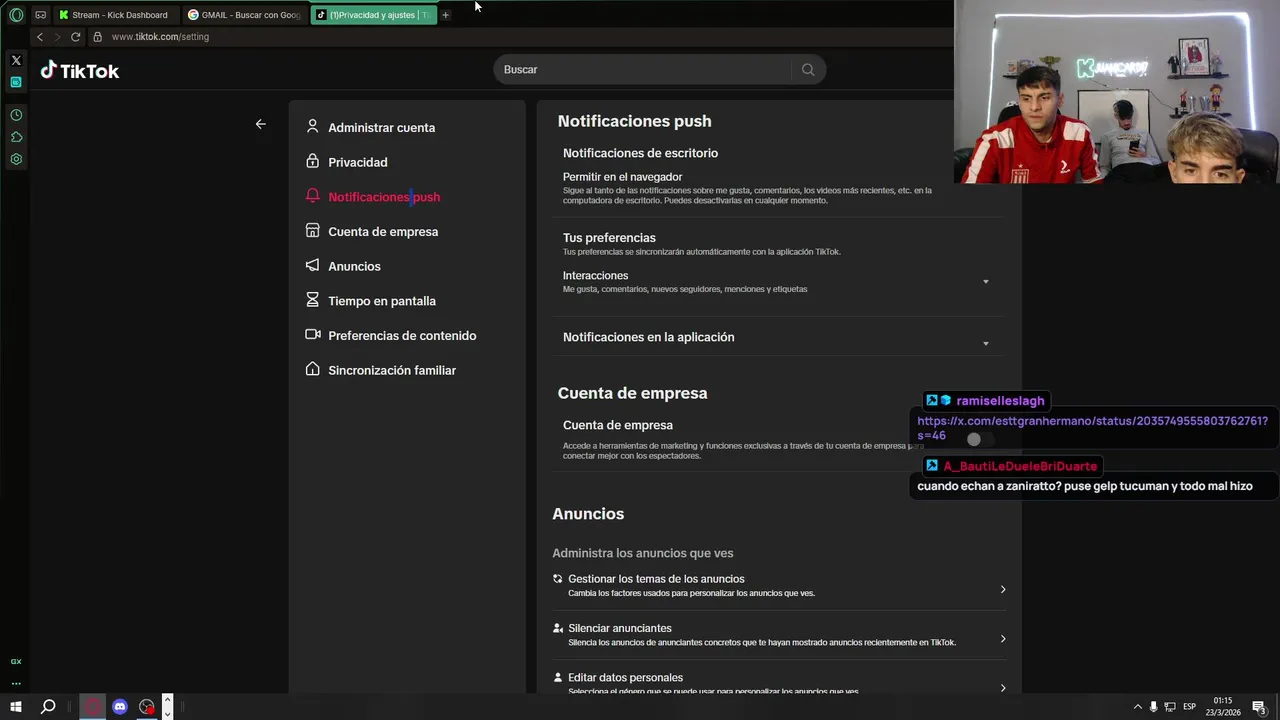Switch to Stream - Kick Dashboard tab
This screenshot has width=1280, height=720.
pos(118,15)
